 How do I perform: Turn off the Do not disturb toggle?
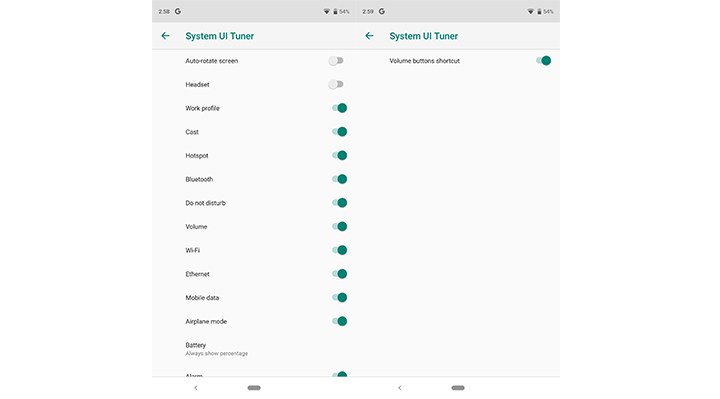point(339,203)
